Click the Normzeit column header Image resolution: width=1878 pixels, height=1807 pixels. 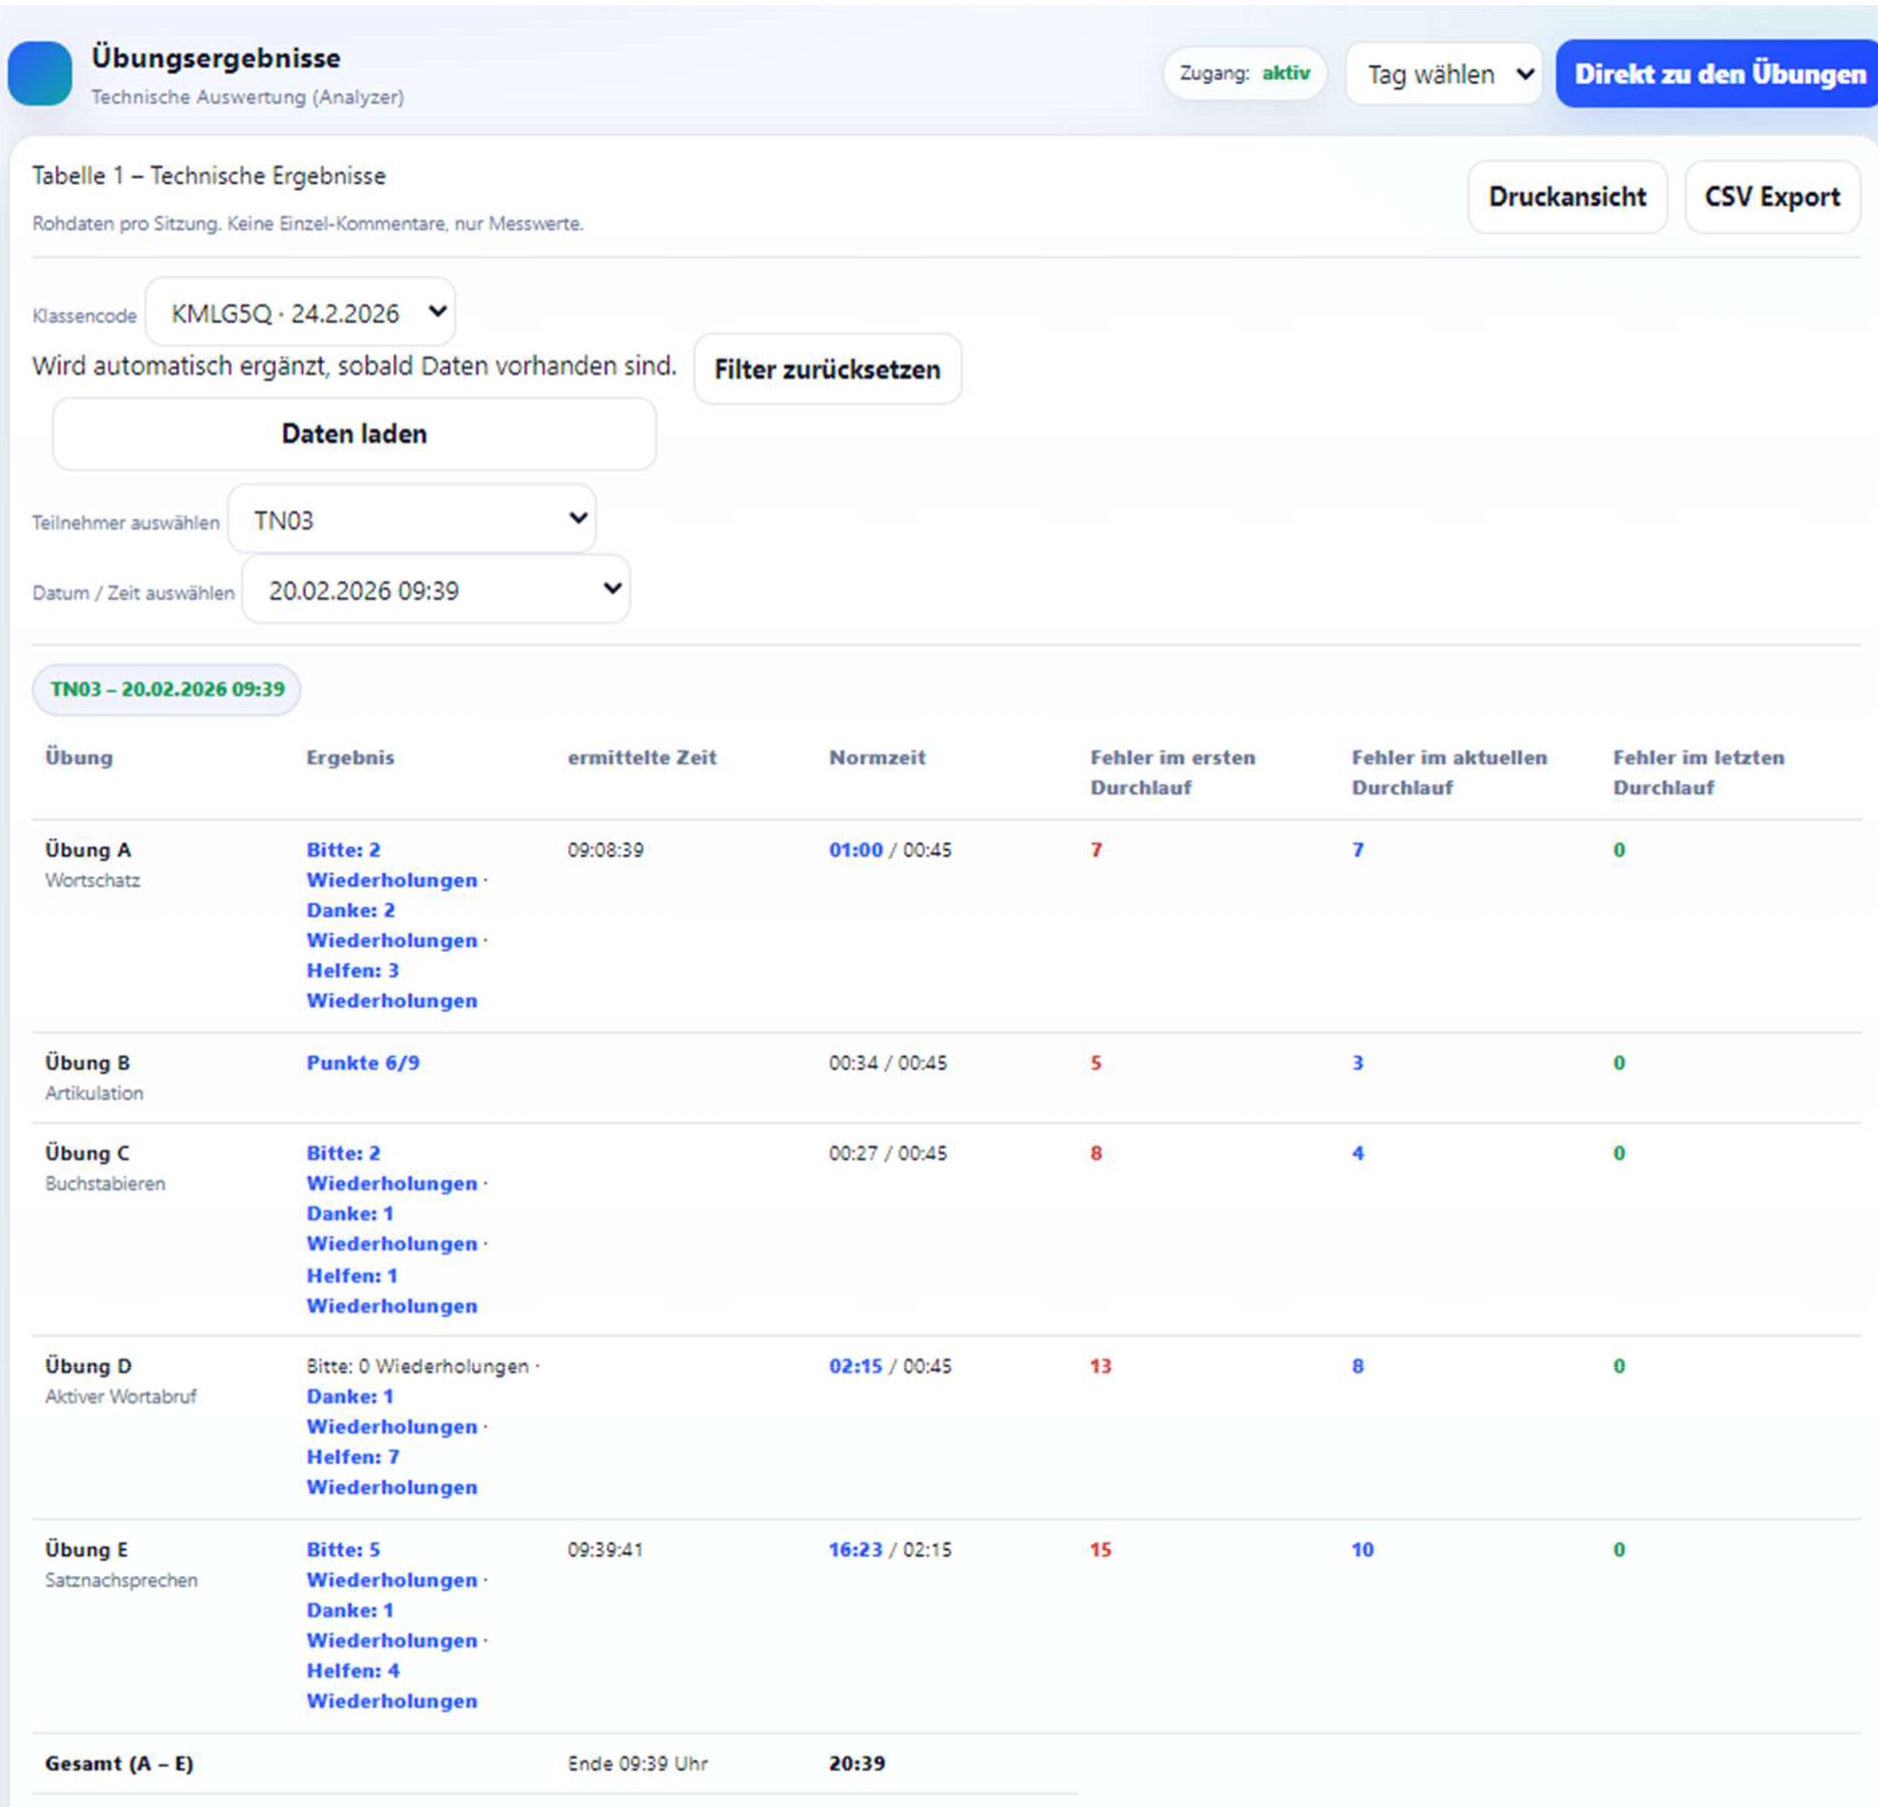click(x=876, y=757)
